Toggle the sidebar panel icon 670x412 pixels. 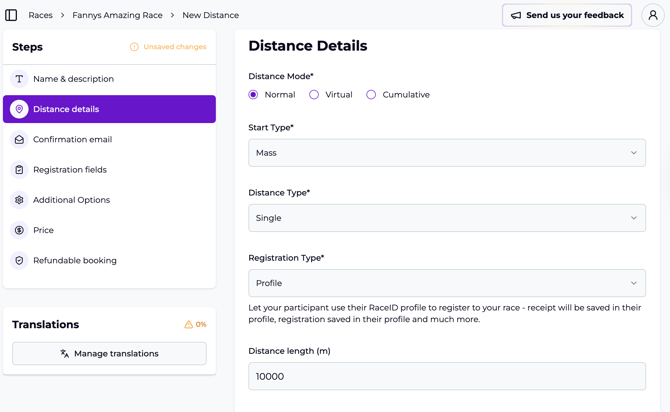click(x=12, y=15)
